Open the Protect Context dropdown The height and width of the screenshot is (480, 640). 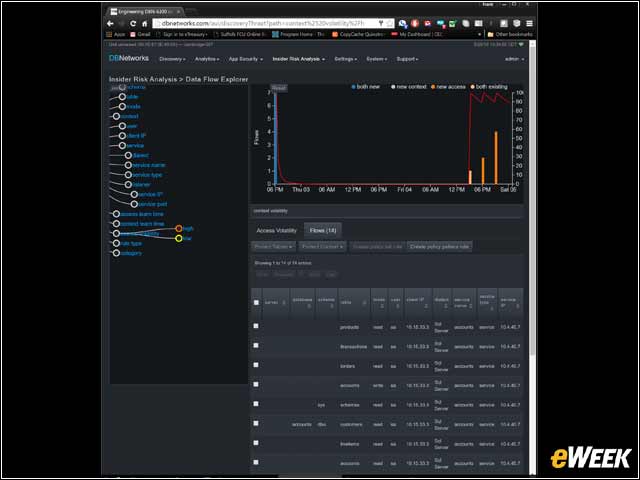click(322, 247)
